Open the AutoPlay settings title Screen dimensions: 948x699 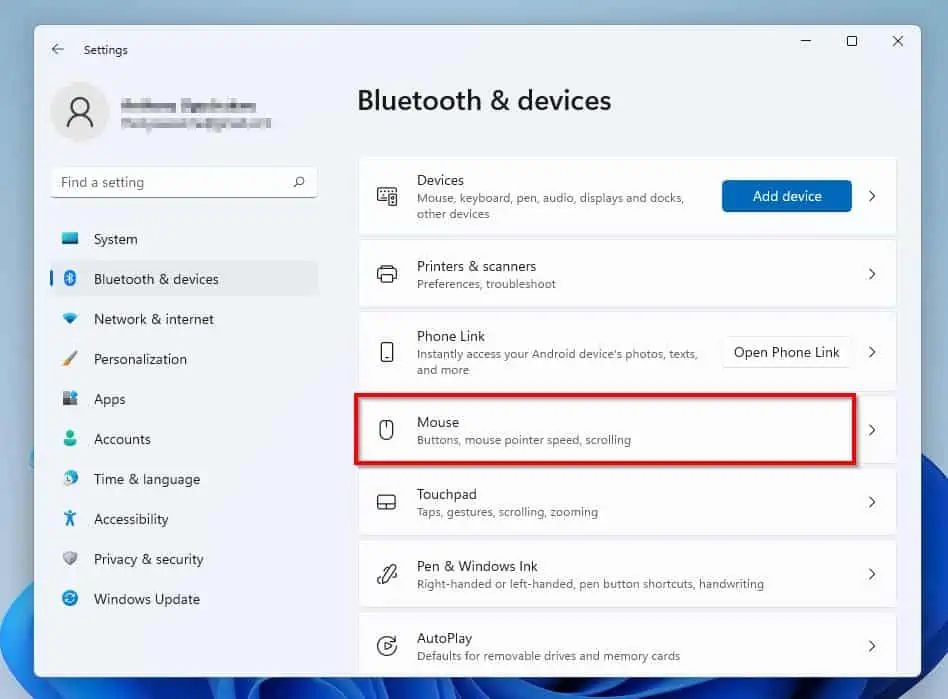tap(444, 638)
